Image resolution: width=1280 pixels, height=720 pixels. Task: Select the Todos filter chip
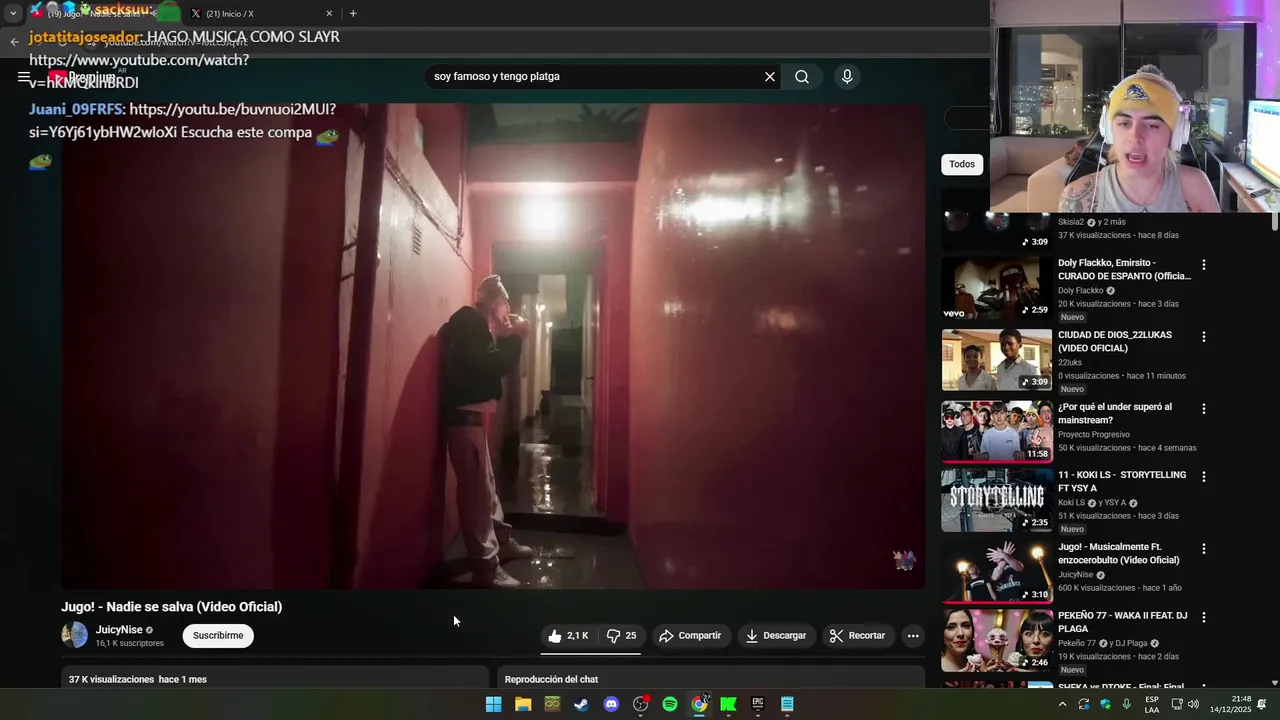[962, 164]
